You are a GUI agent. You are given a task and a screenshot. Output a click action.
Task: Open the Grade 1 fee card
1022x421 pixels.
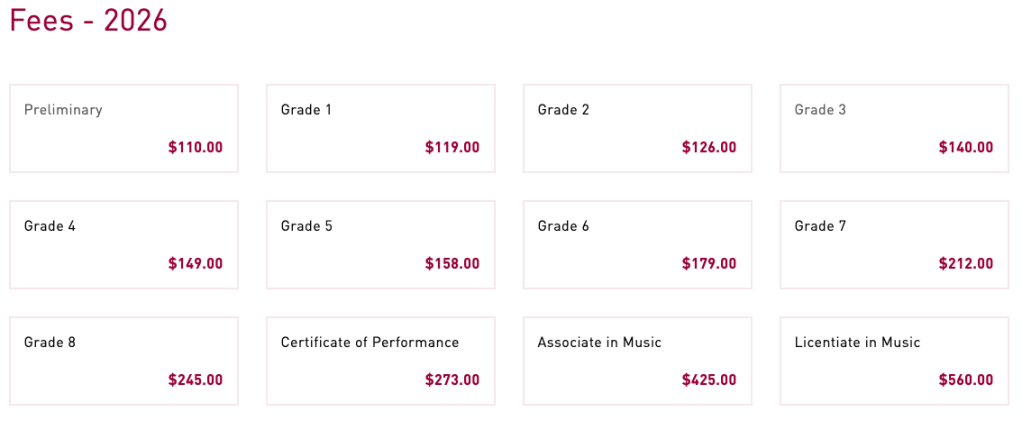pyautogui.click(x=380, y=128)
